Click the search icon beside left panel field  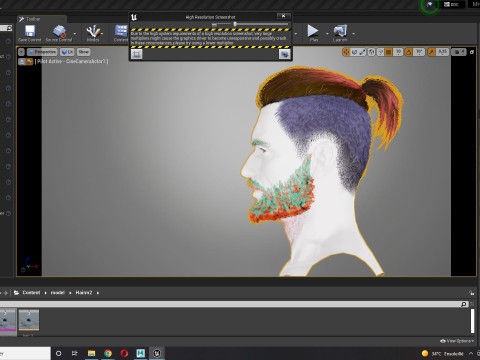click(9, 28)
